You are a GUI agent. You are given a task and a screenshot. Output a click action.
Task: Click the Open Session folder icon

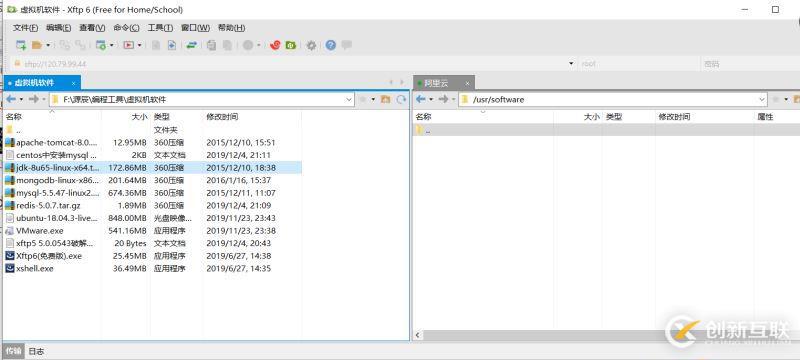(36, 45)
